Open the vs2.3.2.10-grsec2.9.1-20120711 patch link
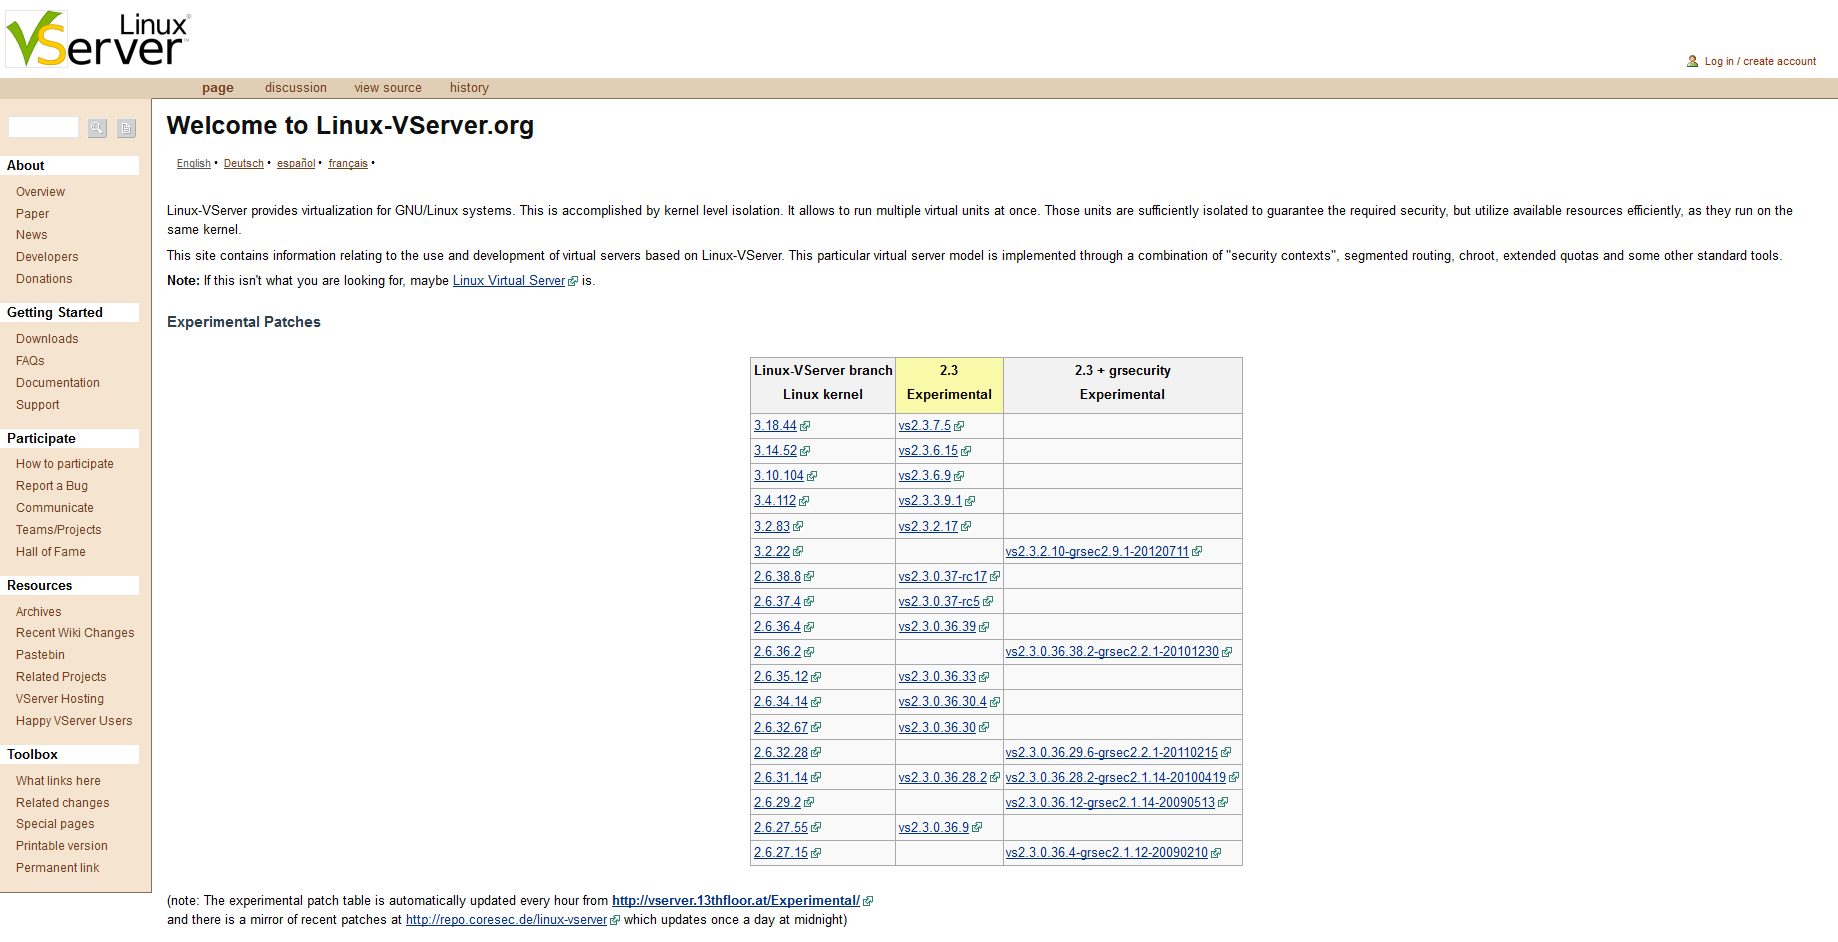The height and width of the screenshot is (942, 1838). coord(1097,552)
